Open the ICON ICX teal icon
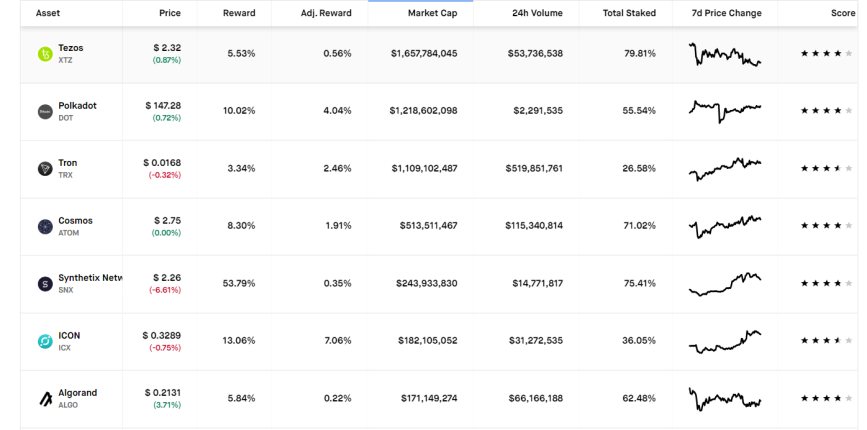This screenshot has height=430, width=867. (45, 342)
